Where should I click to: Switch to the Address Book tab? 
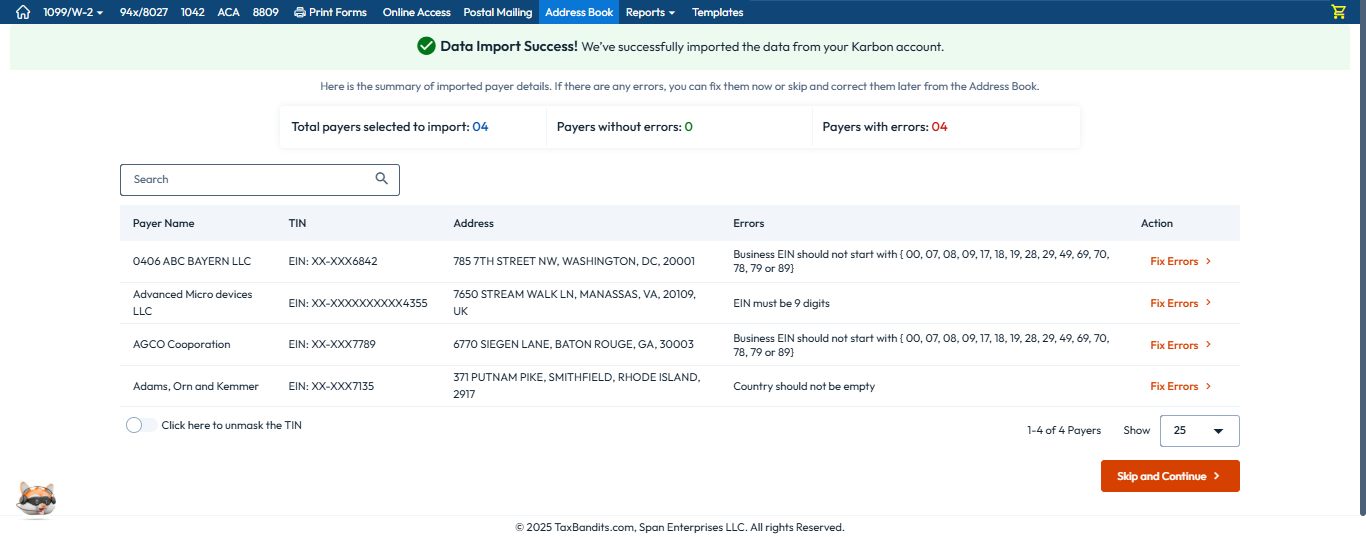579,12
